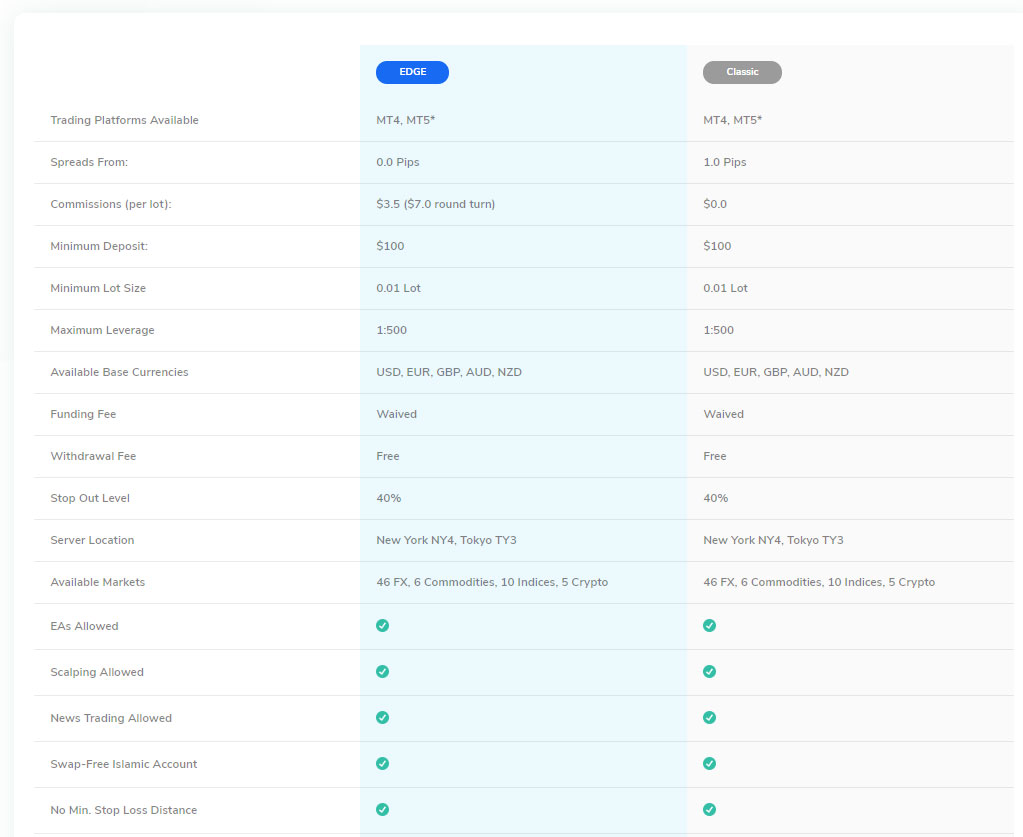Click EAs Allowed checkmark in EDGE column
This screenshot has height=837, width=1023.
click(382, 626)
